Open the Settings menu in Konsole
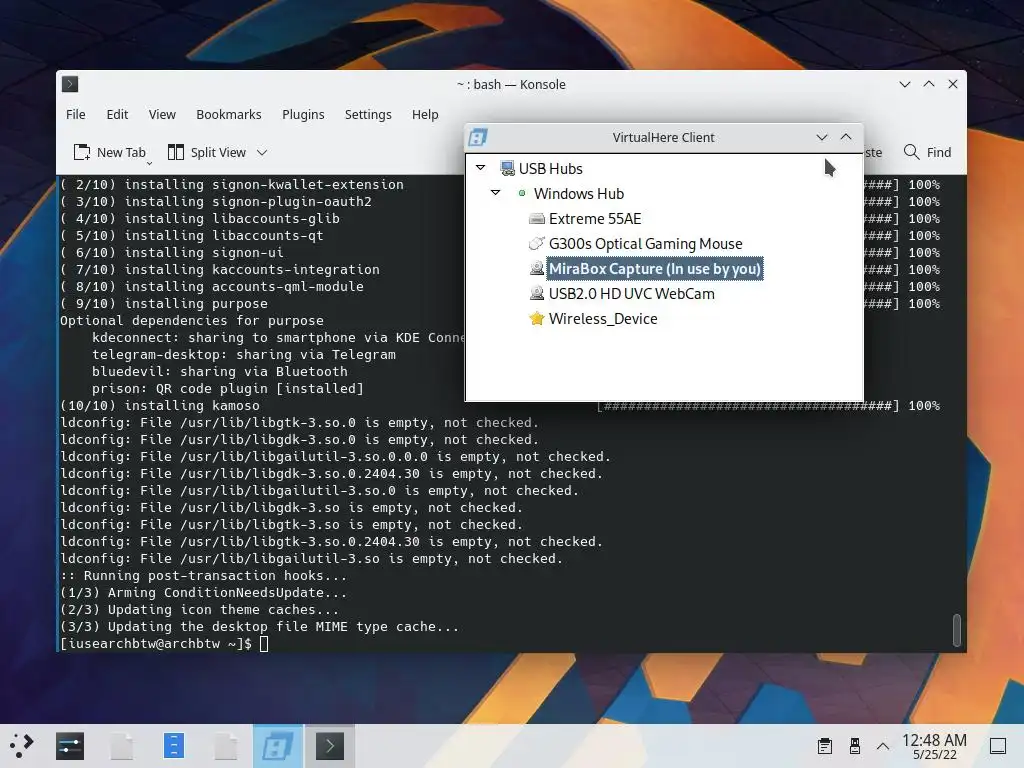 pyautogui.click(x=368, y=114)
